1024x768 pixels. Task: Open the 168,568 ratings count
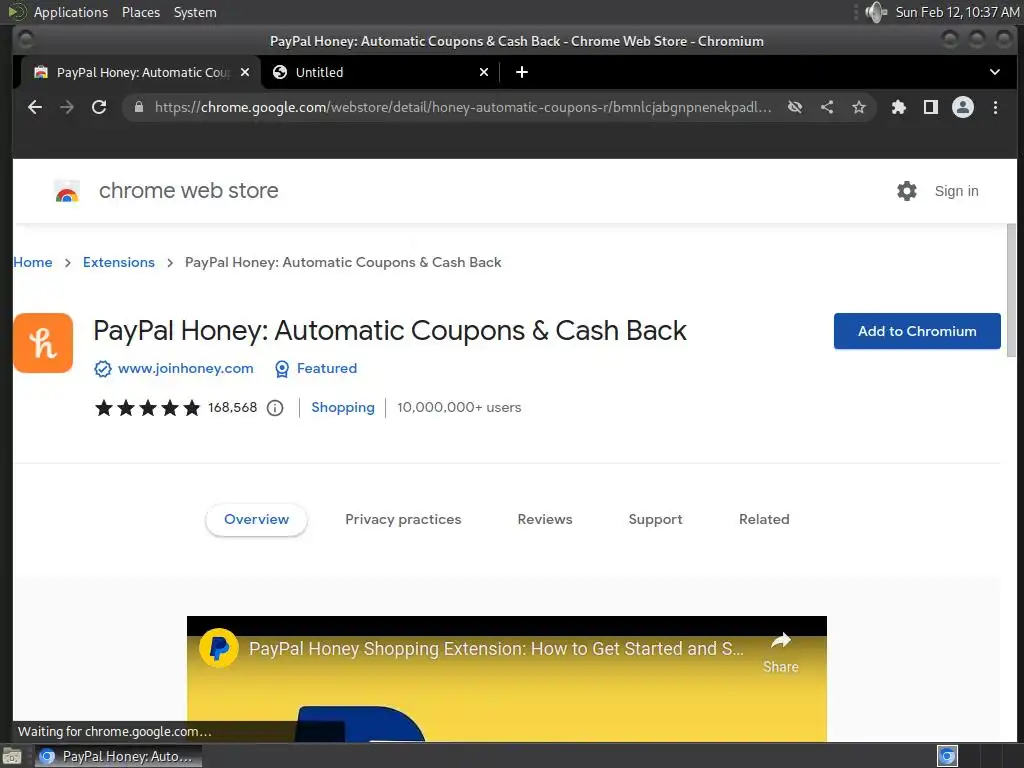point(232,408)
